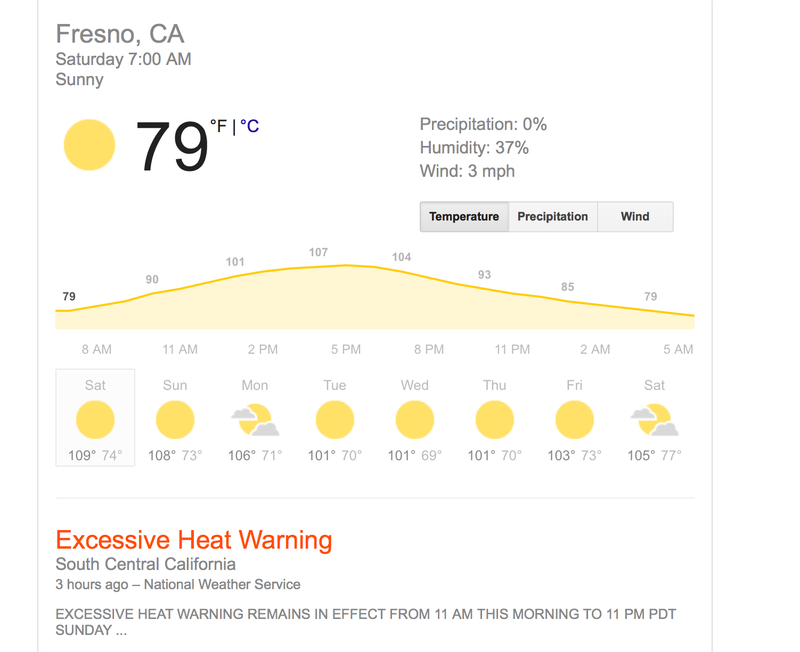Select the 11 PM time label
The width and height of the screenshot is (800, 652).
[x=512, y=349]
